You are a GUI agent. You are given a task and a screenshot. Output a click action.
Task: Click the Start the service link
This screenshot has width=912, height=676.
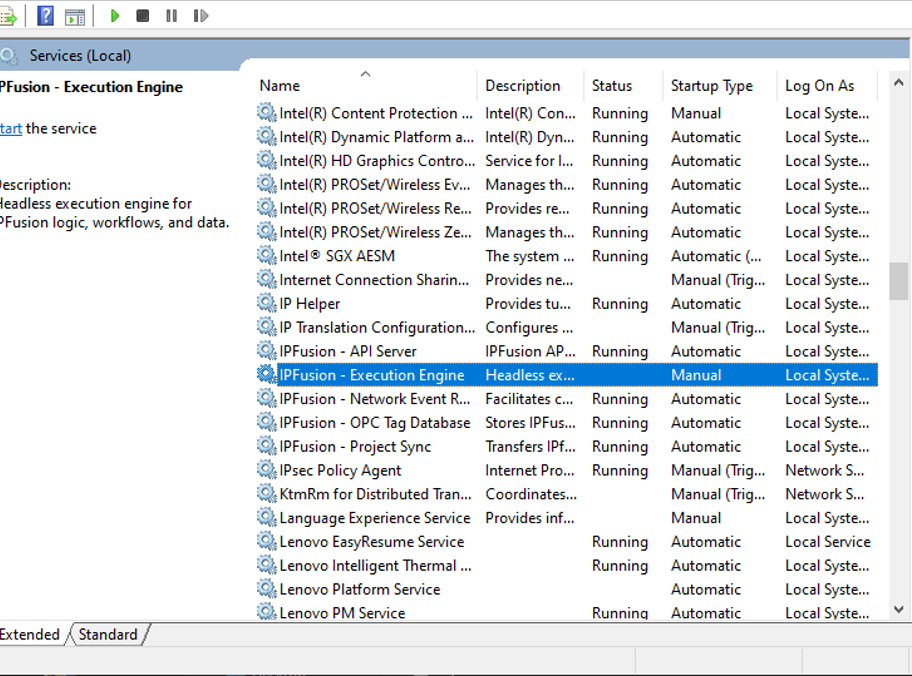tap(10, 128)
